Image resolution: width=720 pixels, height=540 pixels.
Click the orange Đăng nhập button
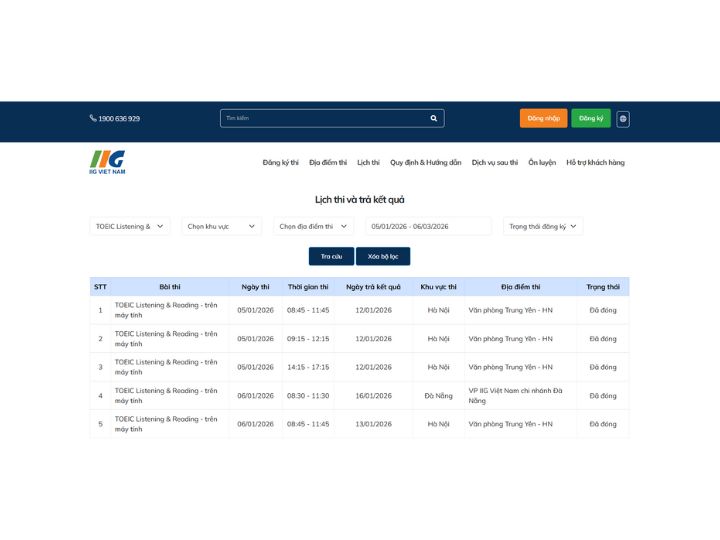pos(544,118)
